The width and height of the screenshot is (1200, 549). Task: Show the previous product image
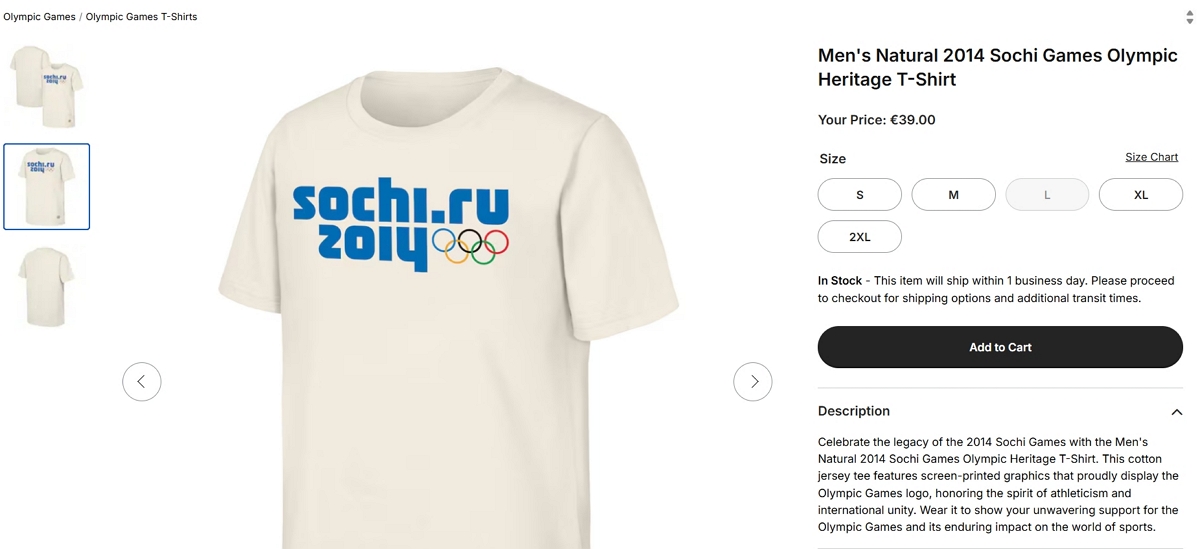[142, 381]
